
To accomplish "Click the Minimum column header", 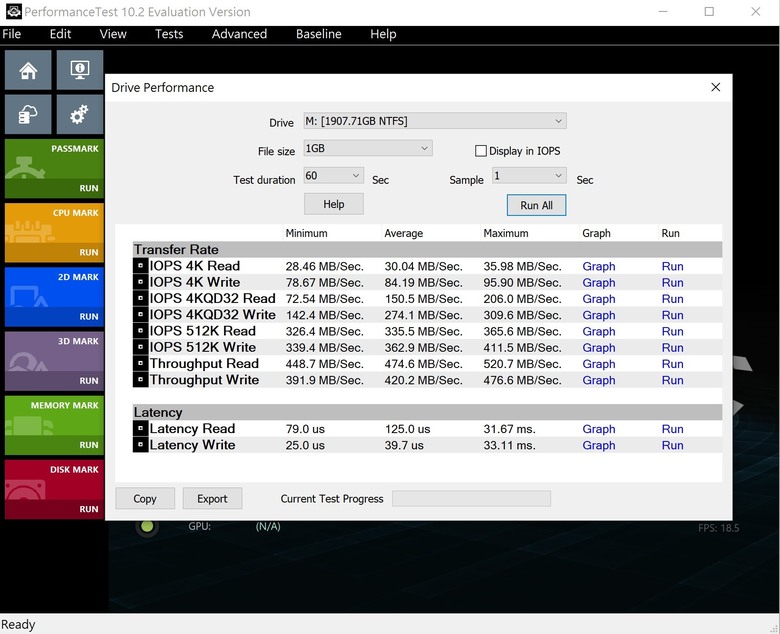I will click(x=332, y=233).
